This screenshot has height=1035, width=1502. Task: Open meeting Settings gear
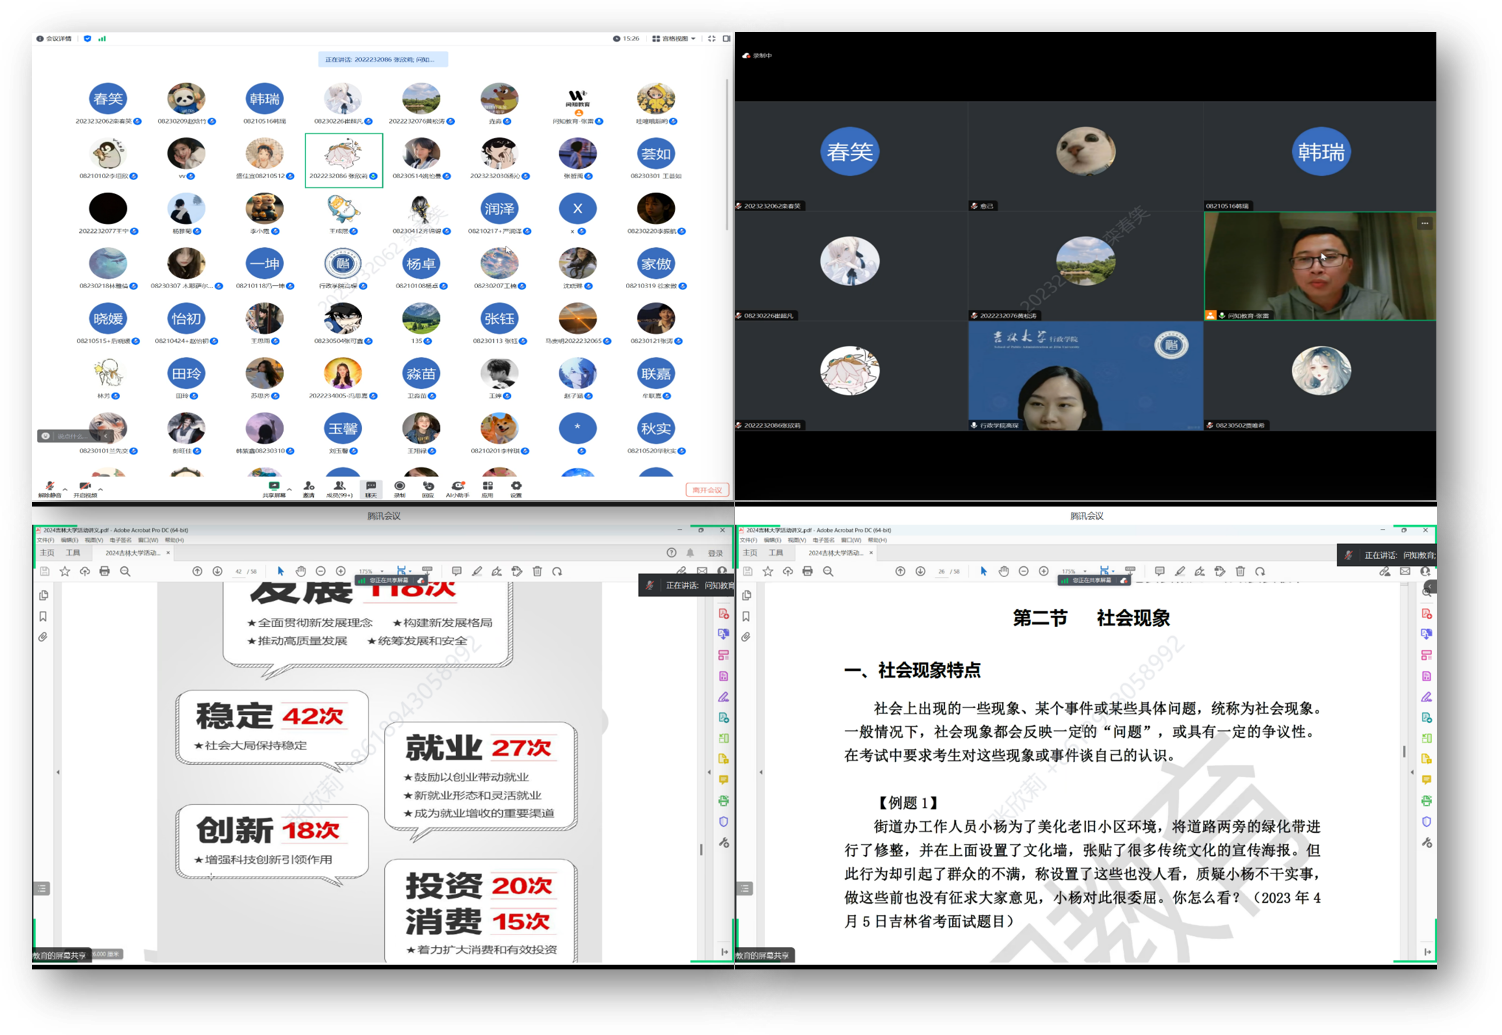(516, 487)
